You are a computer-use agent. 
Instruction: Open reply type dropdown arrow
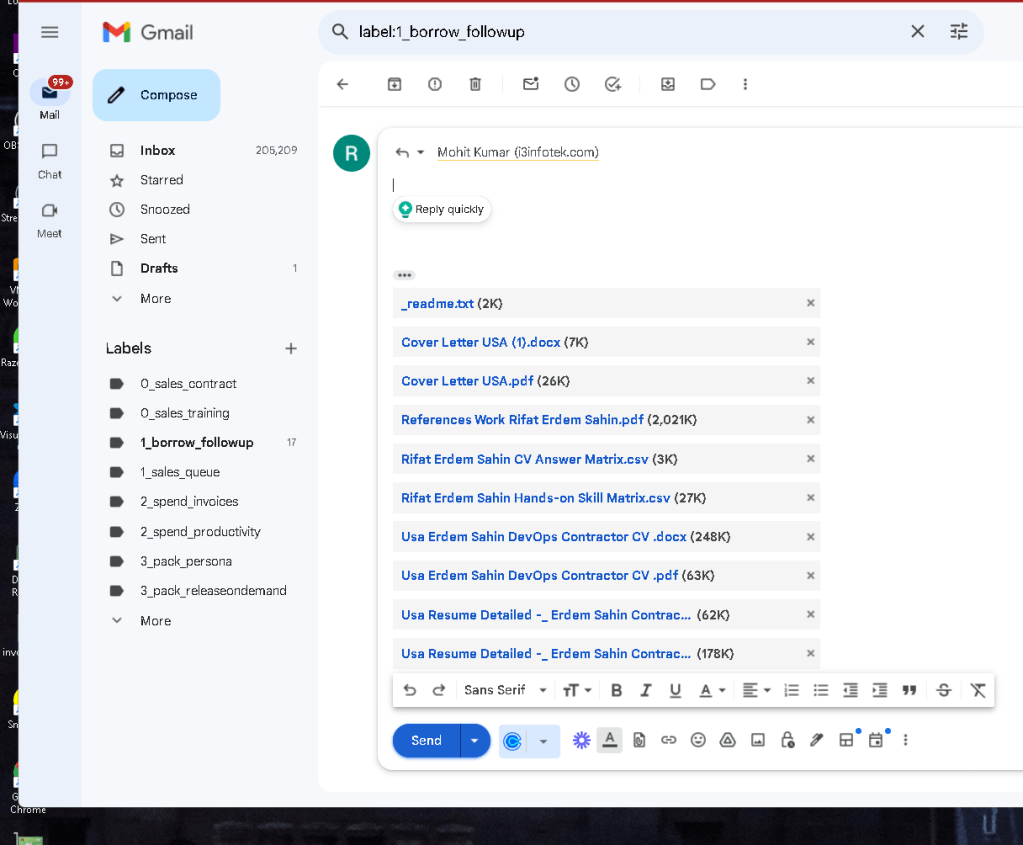421,152
